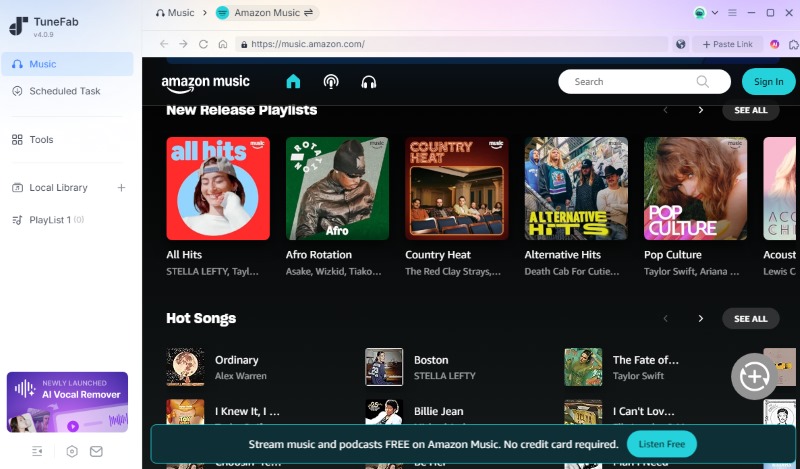The image size is (800, 469).
Task: Open the Country Heat playlist cover
Action: coord(457,188)
